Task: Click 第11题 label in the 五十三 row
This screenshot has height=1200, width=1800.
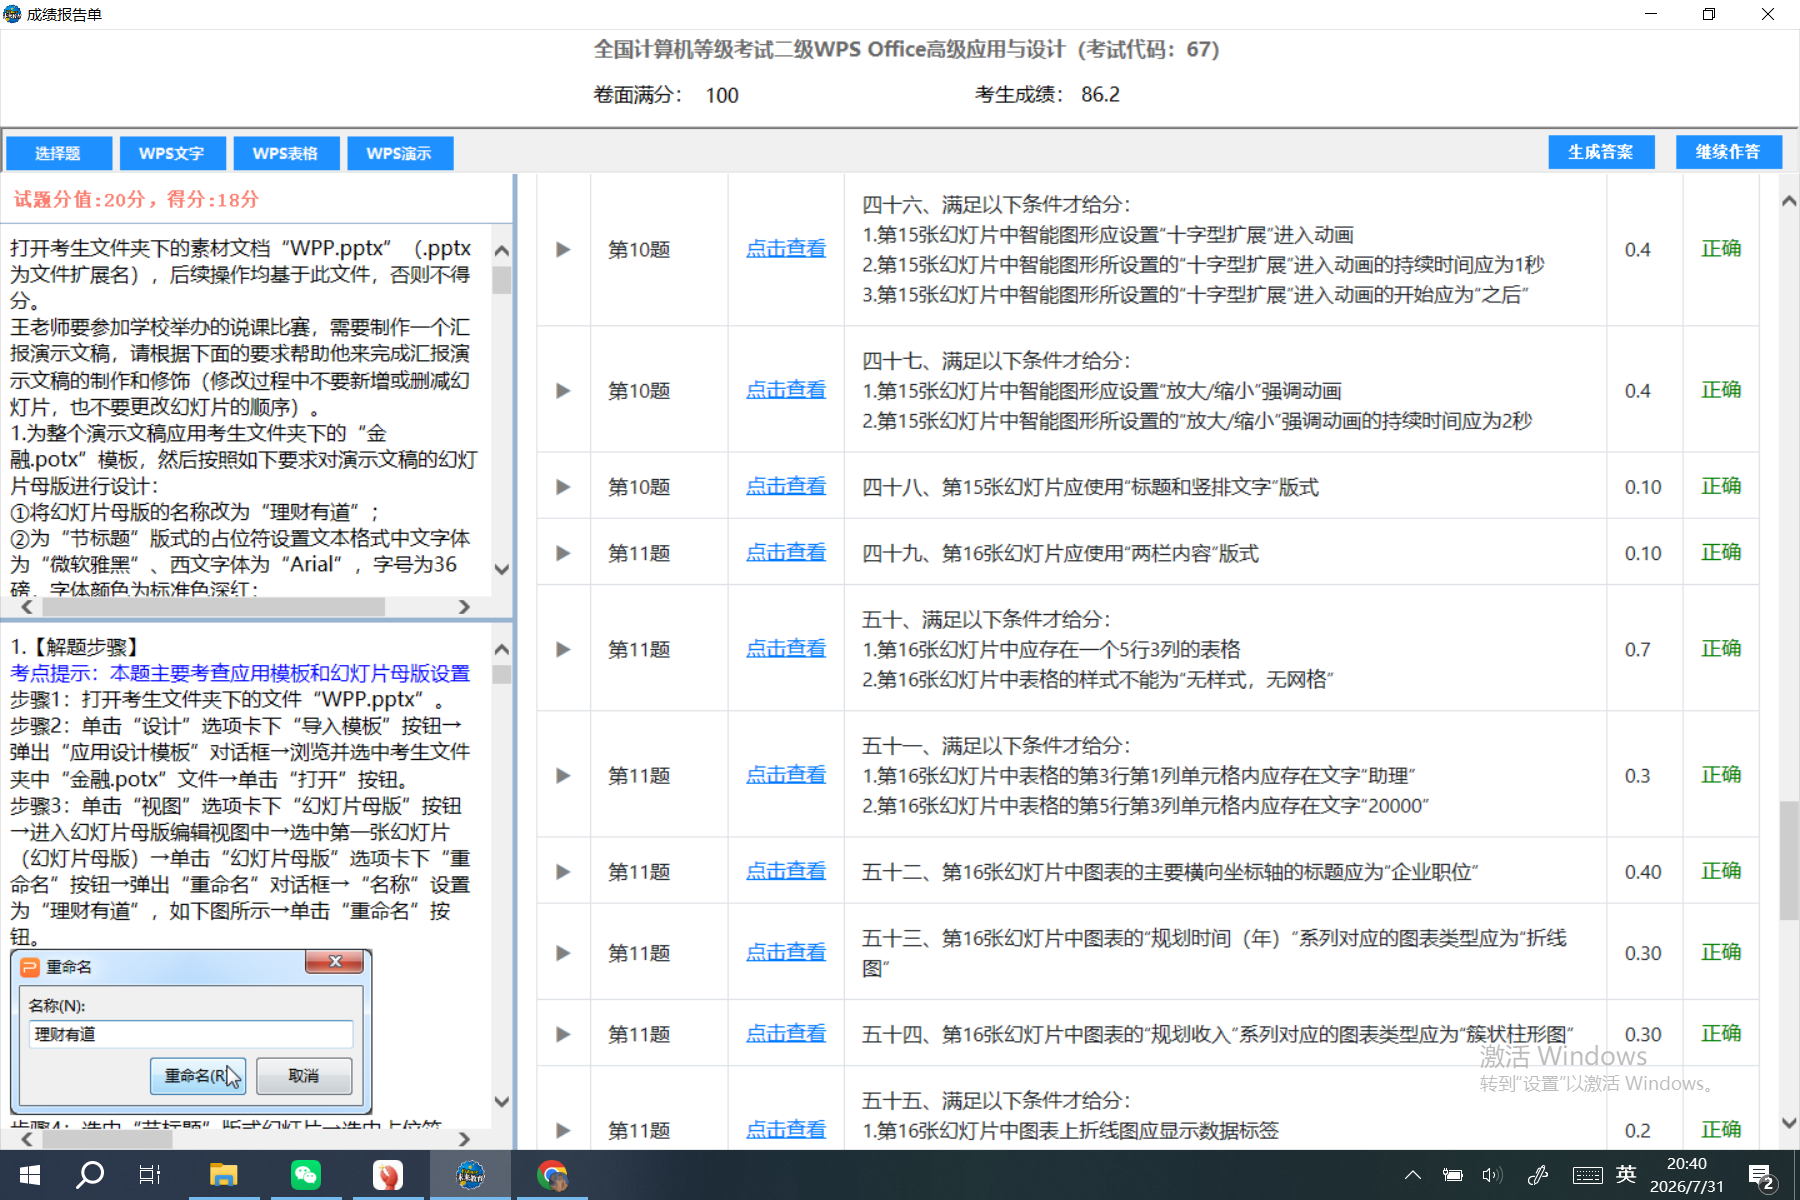Action: (639, 953)
